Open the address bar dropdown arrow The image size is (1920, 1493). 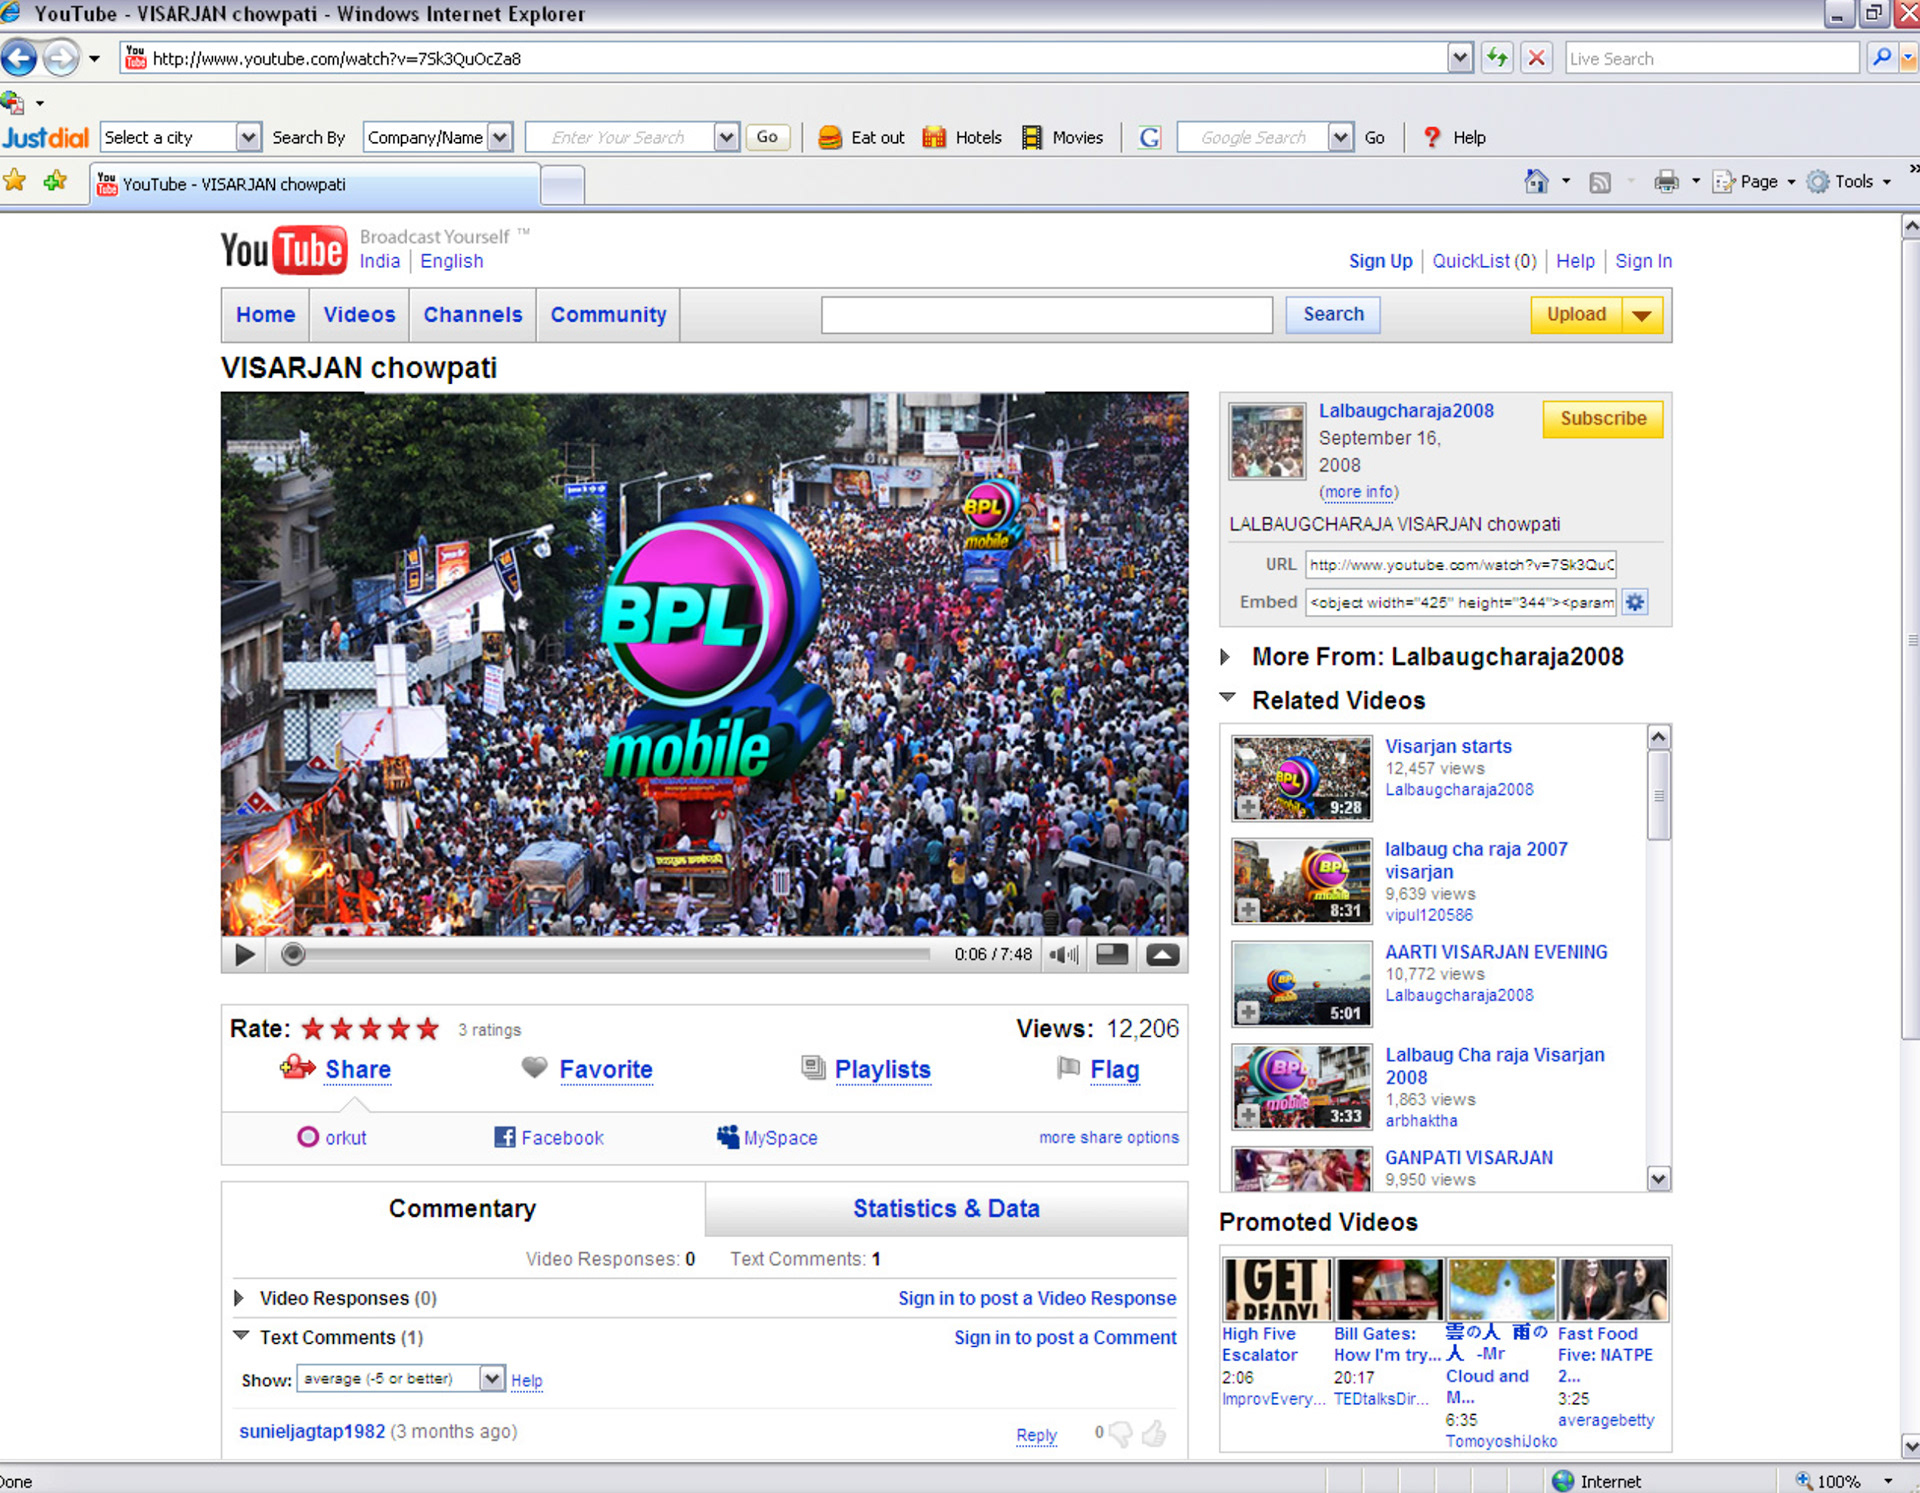coord(1460,58)
